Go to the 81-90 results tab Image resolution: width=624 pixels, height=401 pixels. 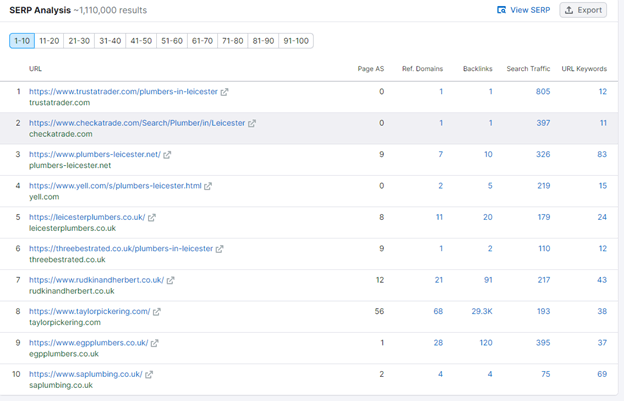pos(263,41)
